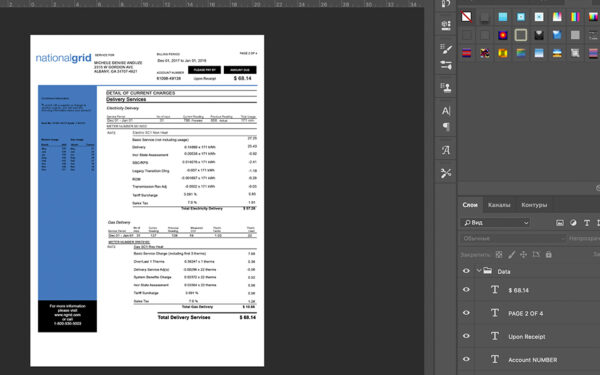Image resolution: width=600 pixels, height=375 pixels.
Task: Apply the glossy blue style preset
Action: point(557,35)
